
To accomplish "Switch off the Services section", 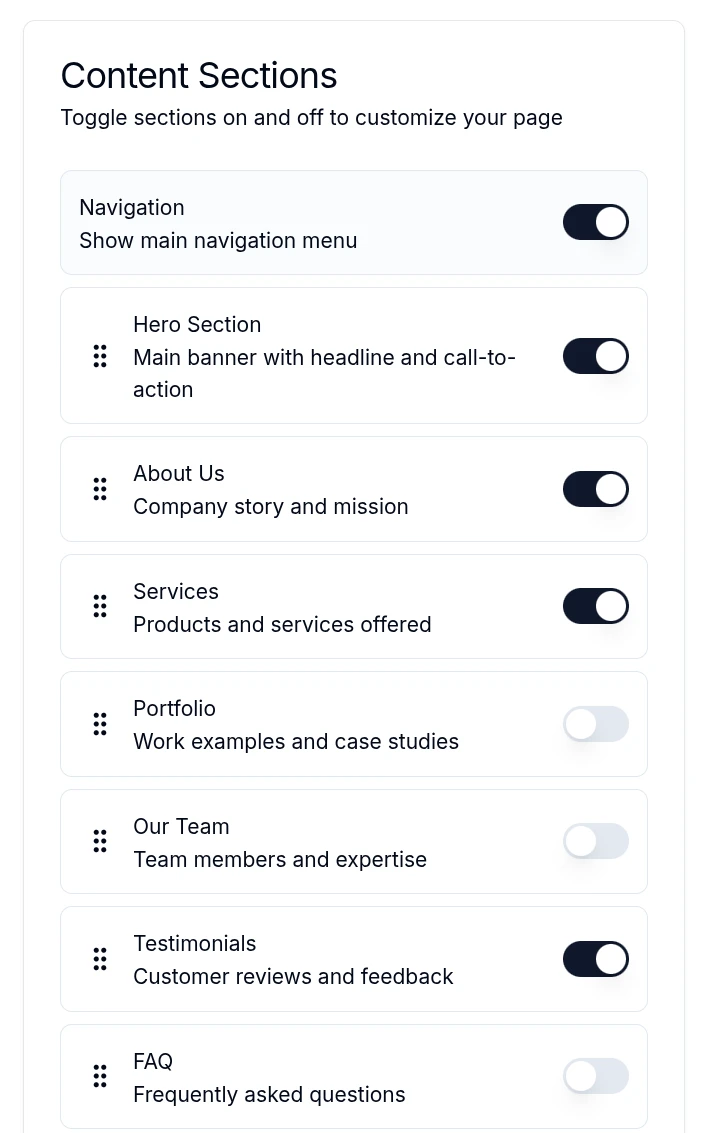I will coord(595,606).
